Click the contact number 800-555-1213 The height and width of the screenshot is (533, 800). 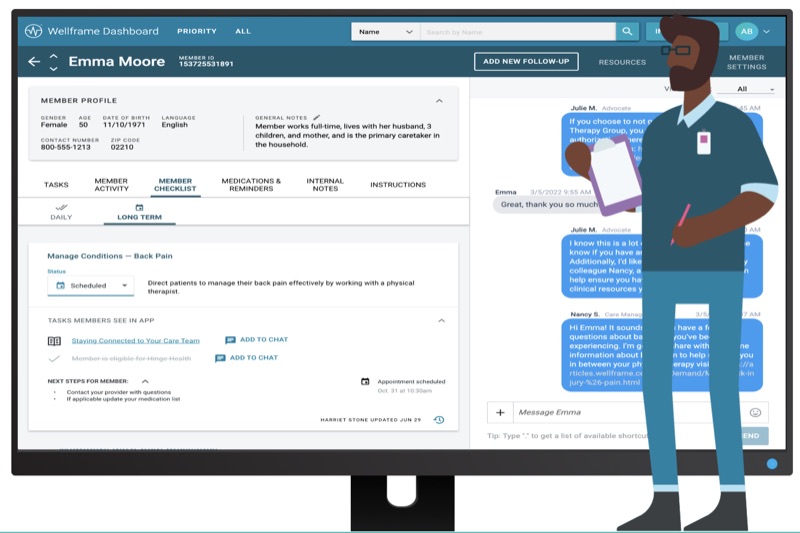click(65, 147)
